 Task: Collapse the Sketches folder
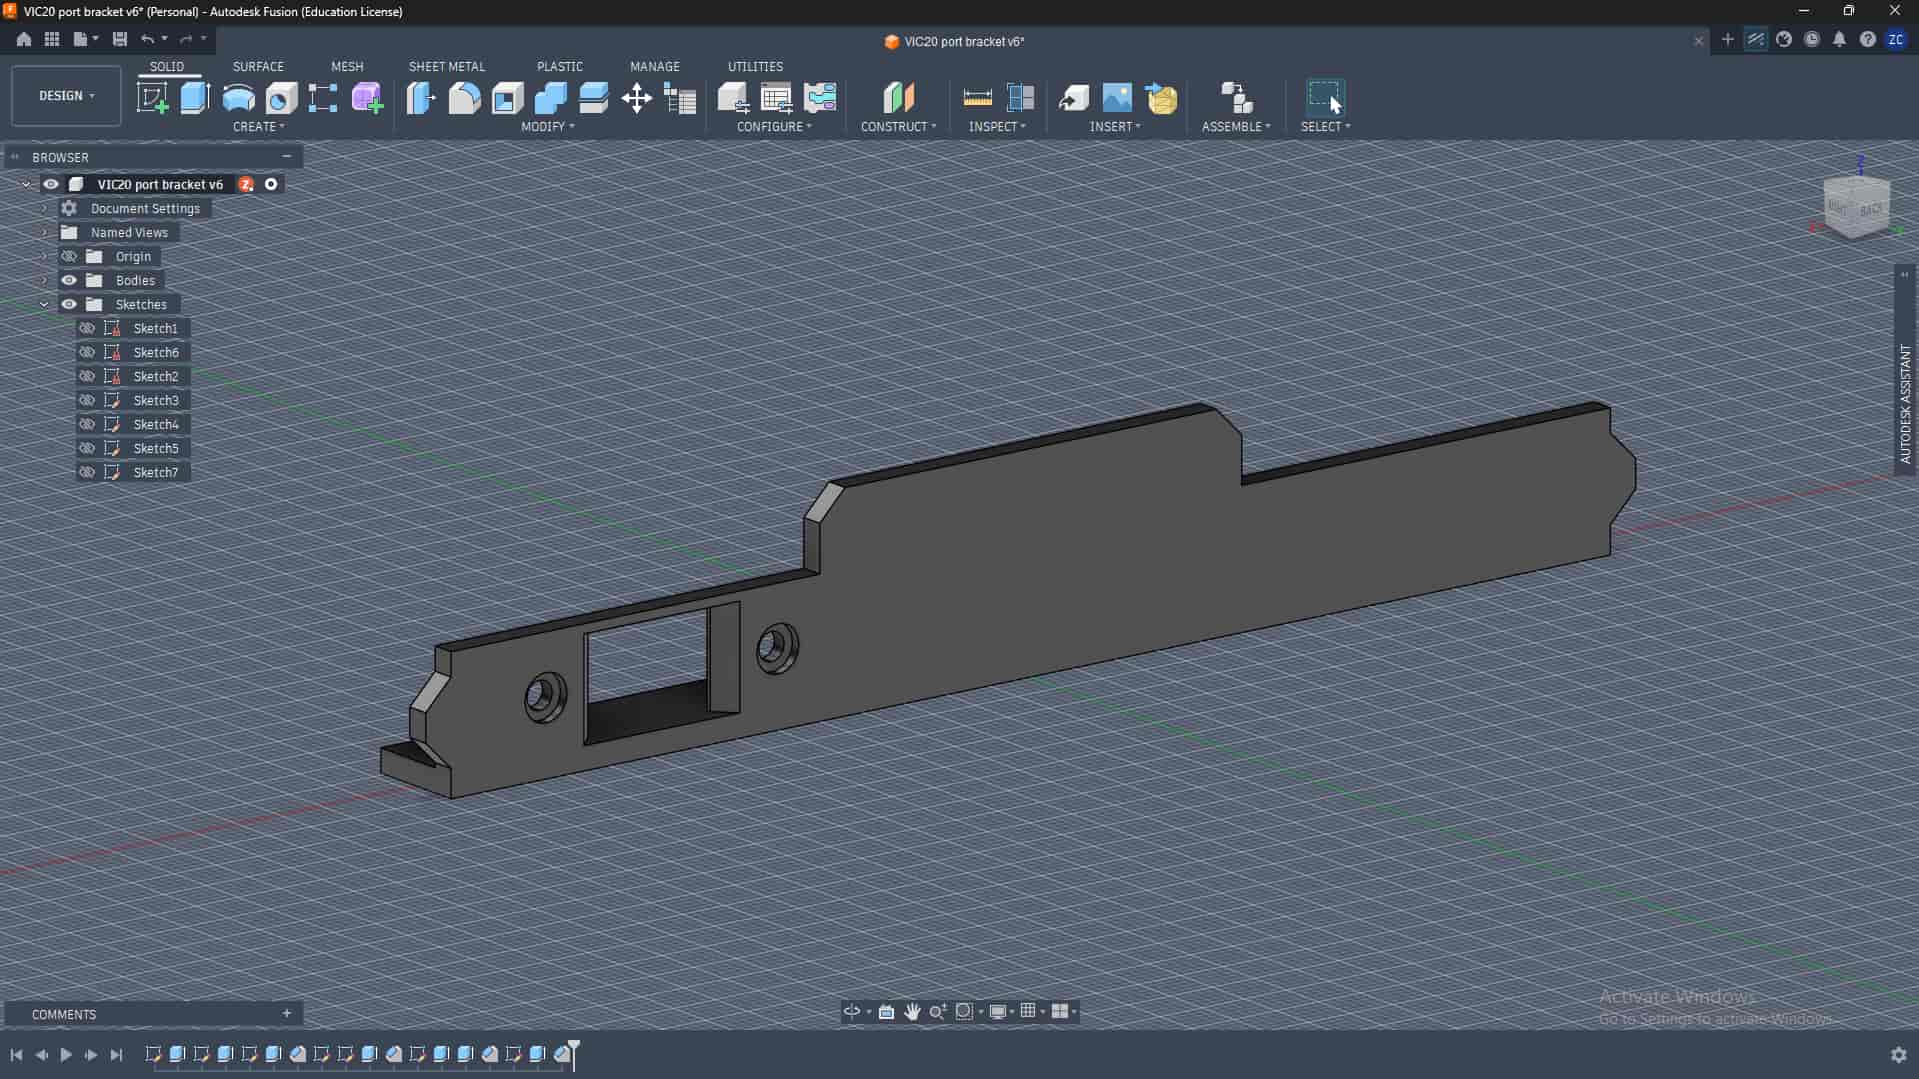click(x=44, y=304)
